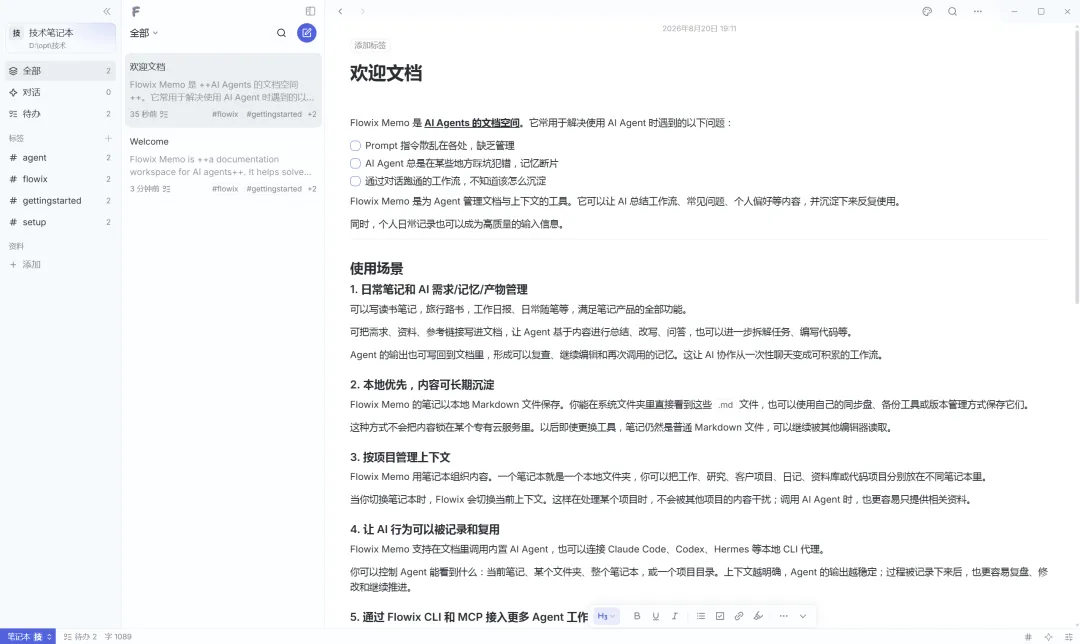Open the Welcome note card

click(223, 165)
